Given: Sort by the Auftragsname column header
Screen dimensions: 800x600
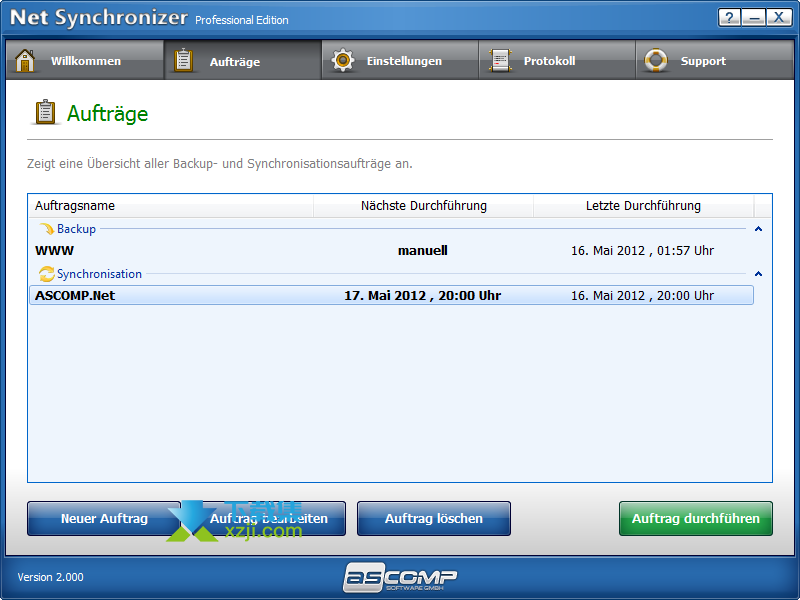Looking at the screenshot, I should (x=171, y=206).
